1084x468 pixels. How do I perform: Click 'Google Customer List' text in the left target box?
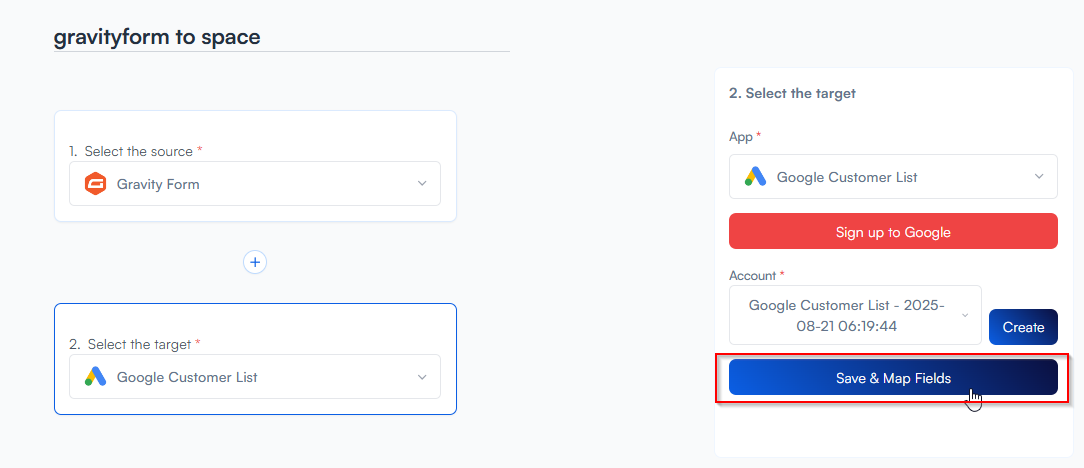pyautogui.click(x=187, y=377)
